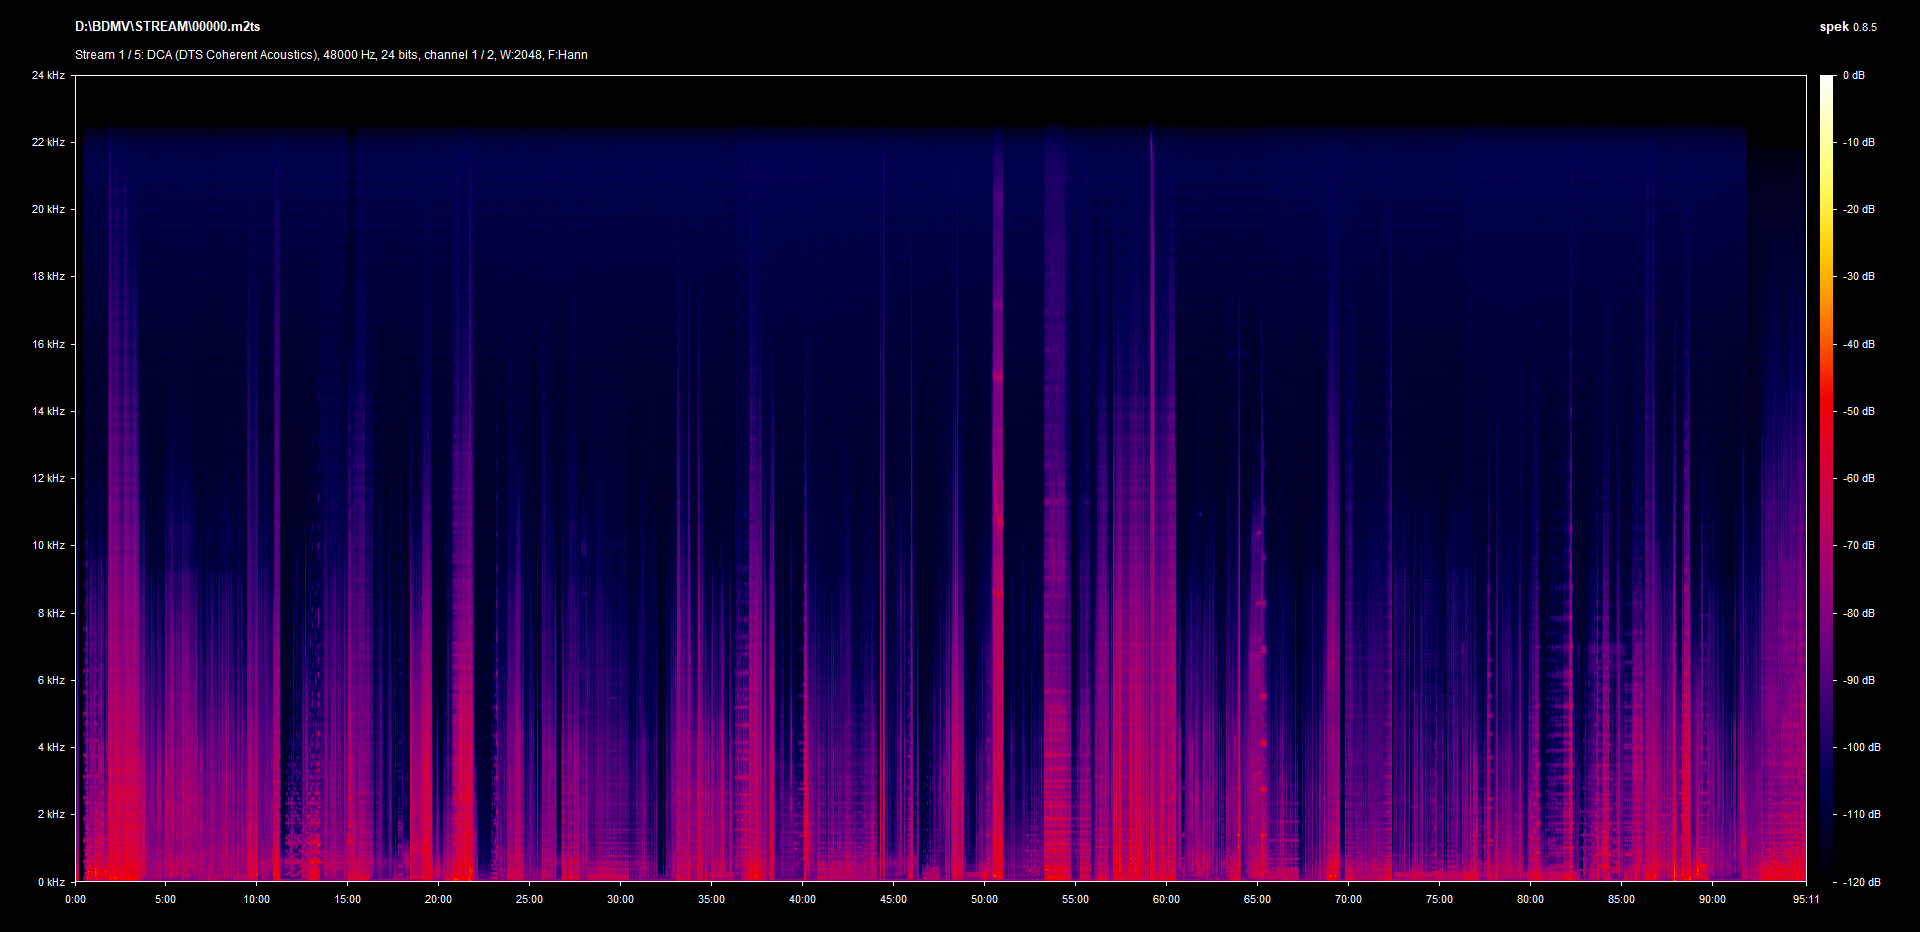The image size is (1920, 932).
Task: Click the 0:00 start time label
Action: [75, 899]
